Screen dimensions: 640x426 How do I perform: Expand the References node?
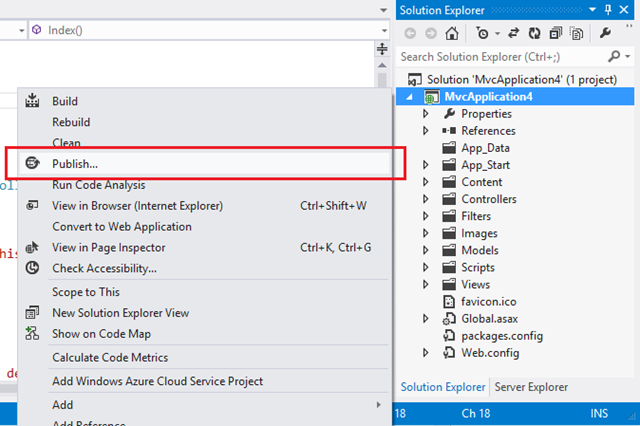coord(426,131)
